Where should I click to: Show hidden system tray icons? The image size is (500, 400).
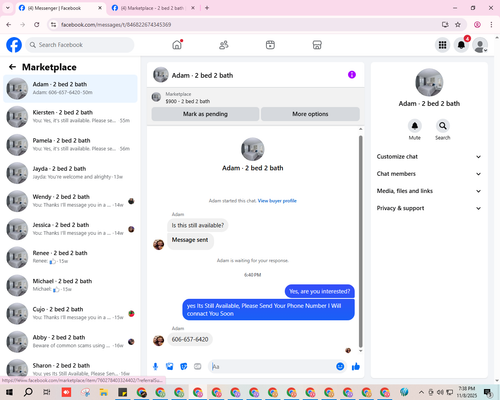(x=421, y=392)
